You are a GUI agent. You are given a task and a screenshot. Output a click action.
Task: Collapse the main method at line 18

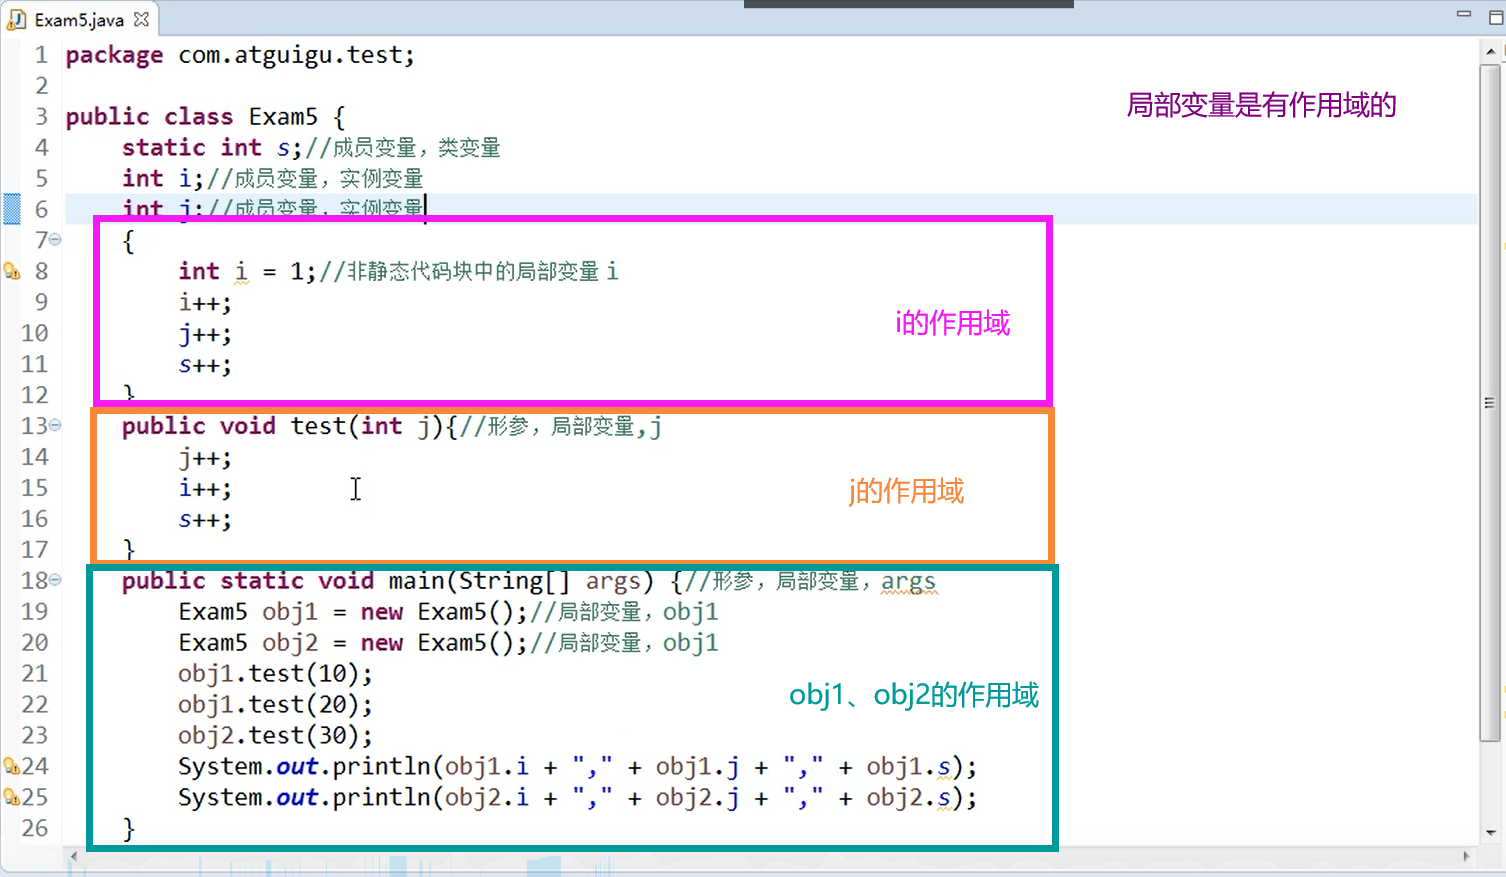point(55,580)
